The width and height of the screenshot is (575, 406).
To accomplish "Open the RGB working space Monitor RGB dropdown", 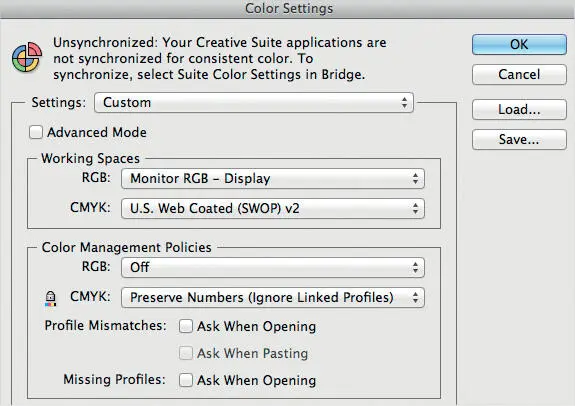I will (273, 179).
